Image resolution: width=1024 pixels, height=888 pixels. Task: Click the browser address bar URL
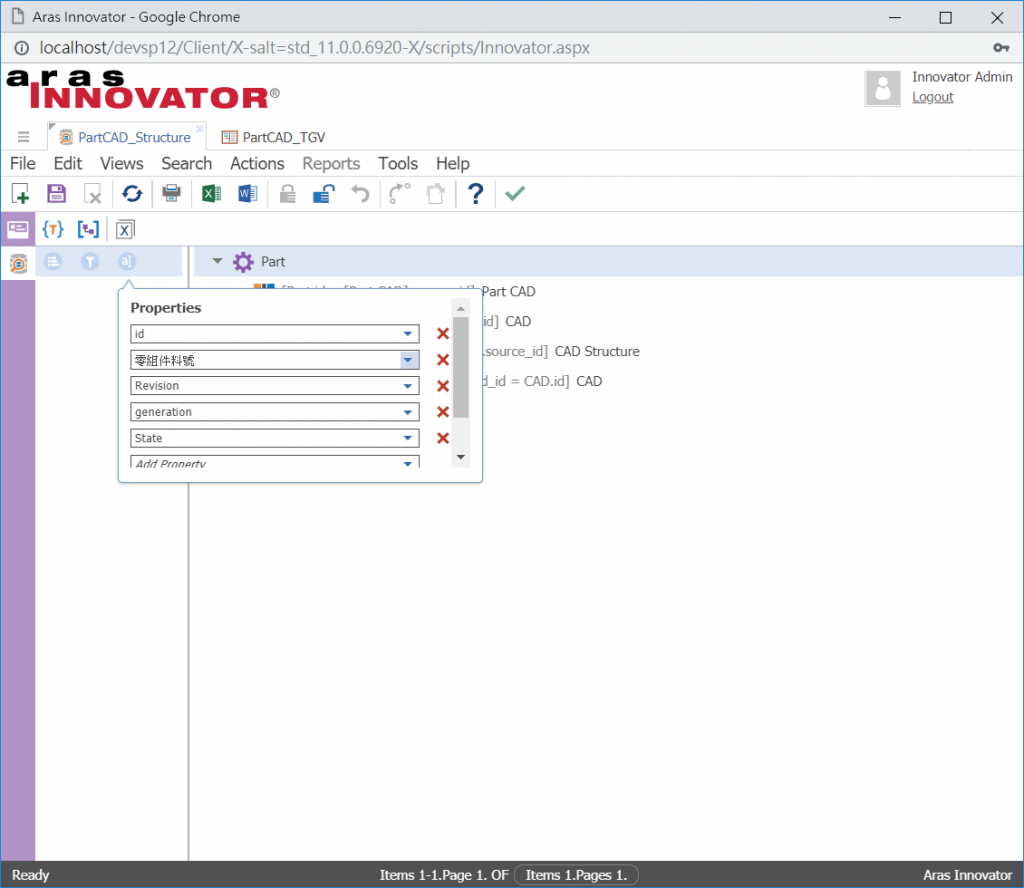(314, 48)
